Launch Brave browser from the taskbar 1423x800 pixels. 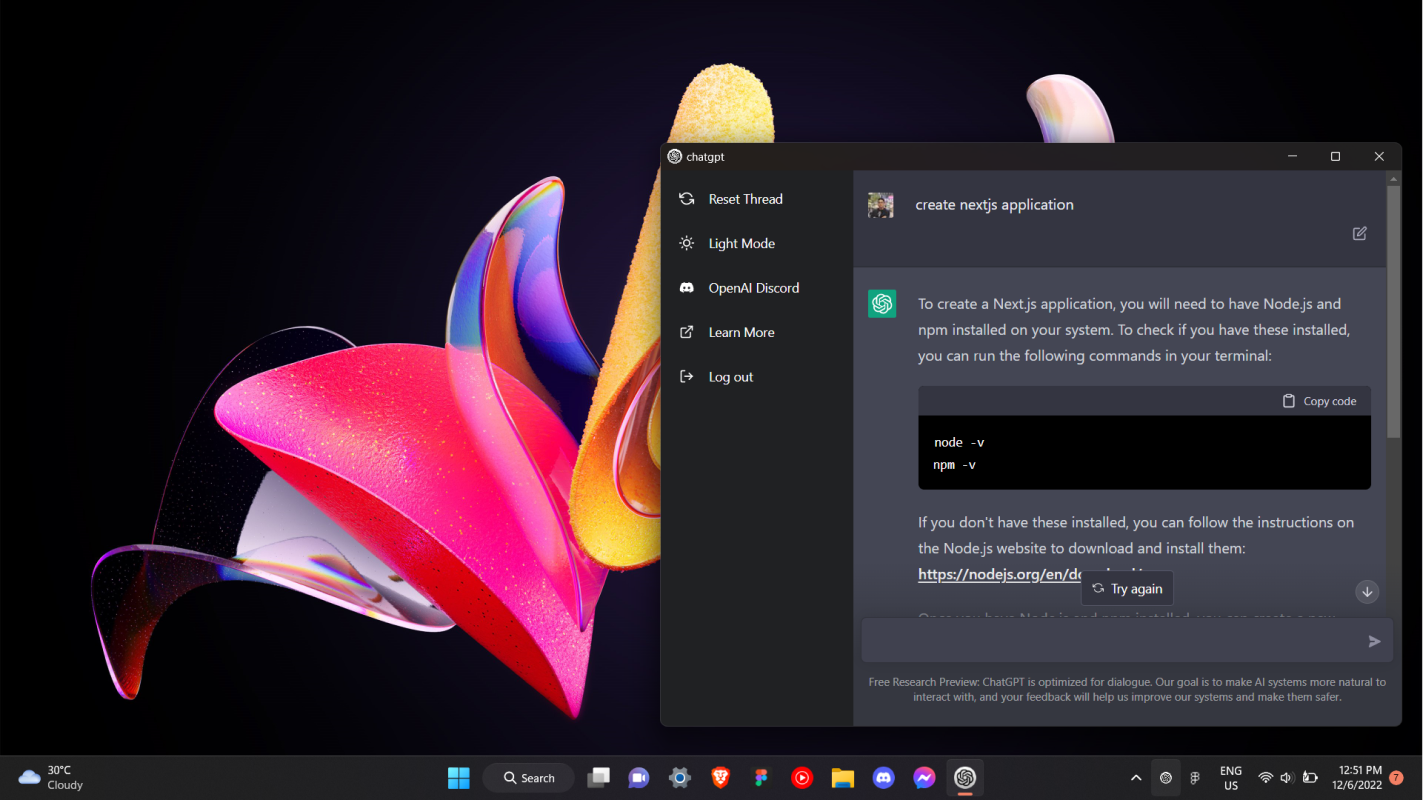point(720,778)
